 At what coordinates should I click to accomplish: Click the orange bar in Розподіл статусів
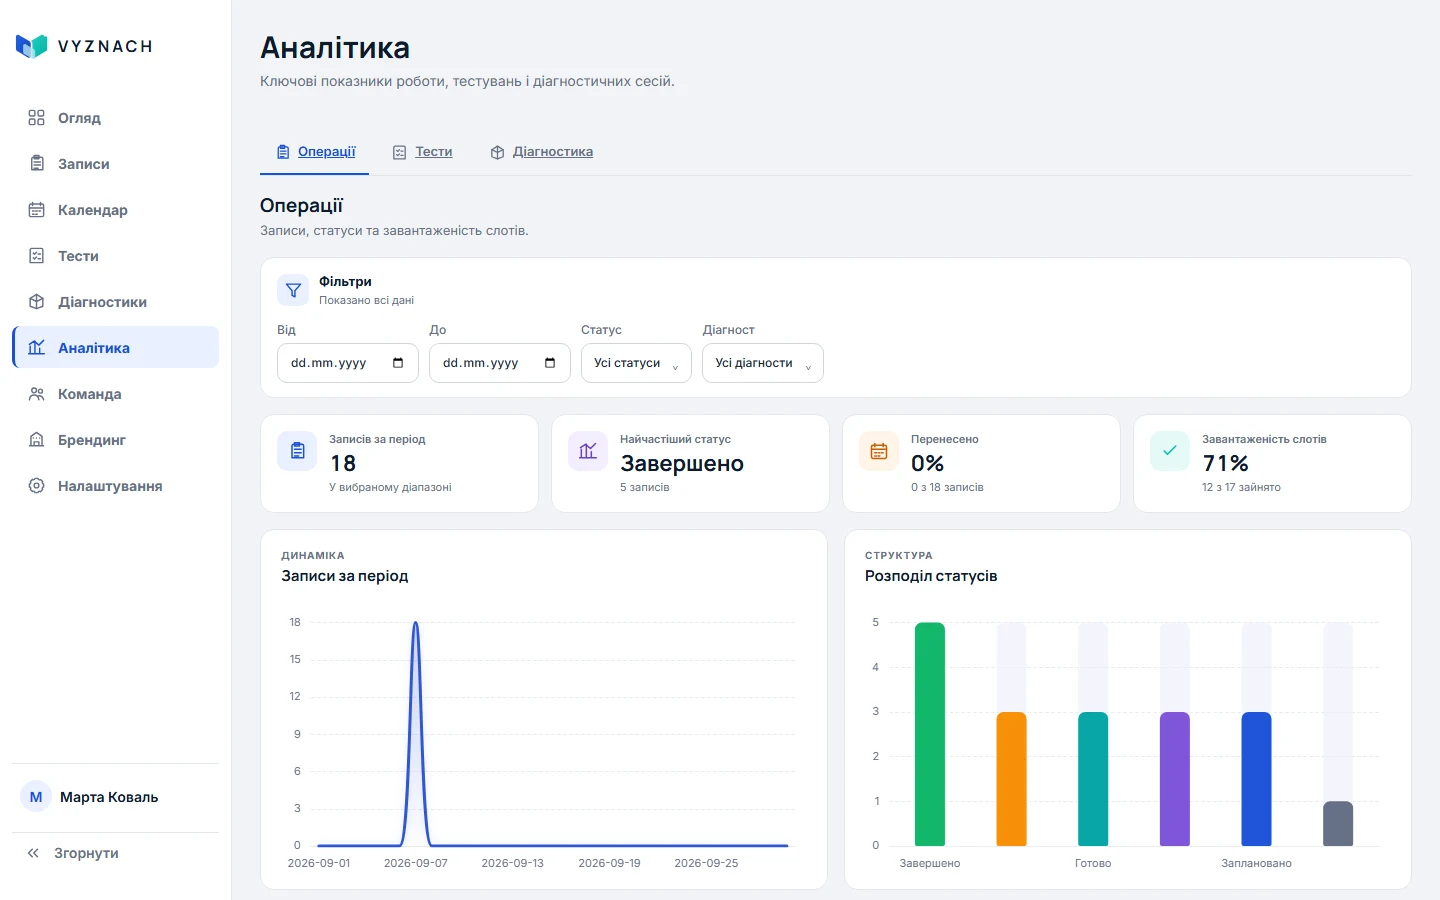1012,779
